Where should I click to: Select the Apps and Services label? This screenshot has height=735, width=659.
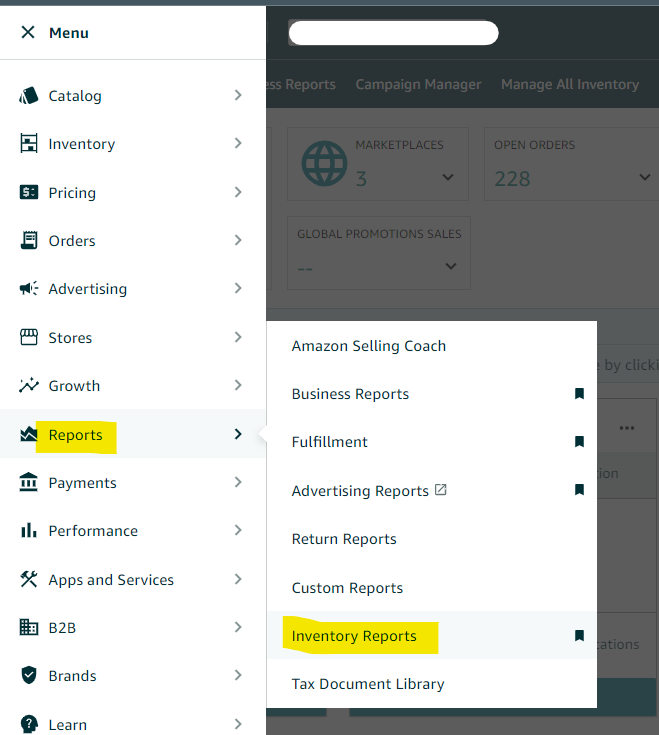coord(111,580)
